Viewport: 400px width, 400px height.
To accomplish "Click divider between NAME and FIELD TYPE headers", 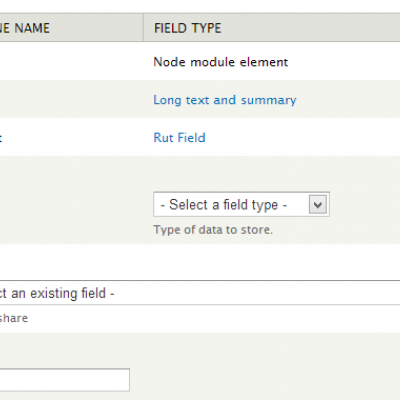I will coord(143,28).
